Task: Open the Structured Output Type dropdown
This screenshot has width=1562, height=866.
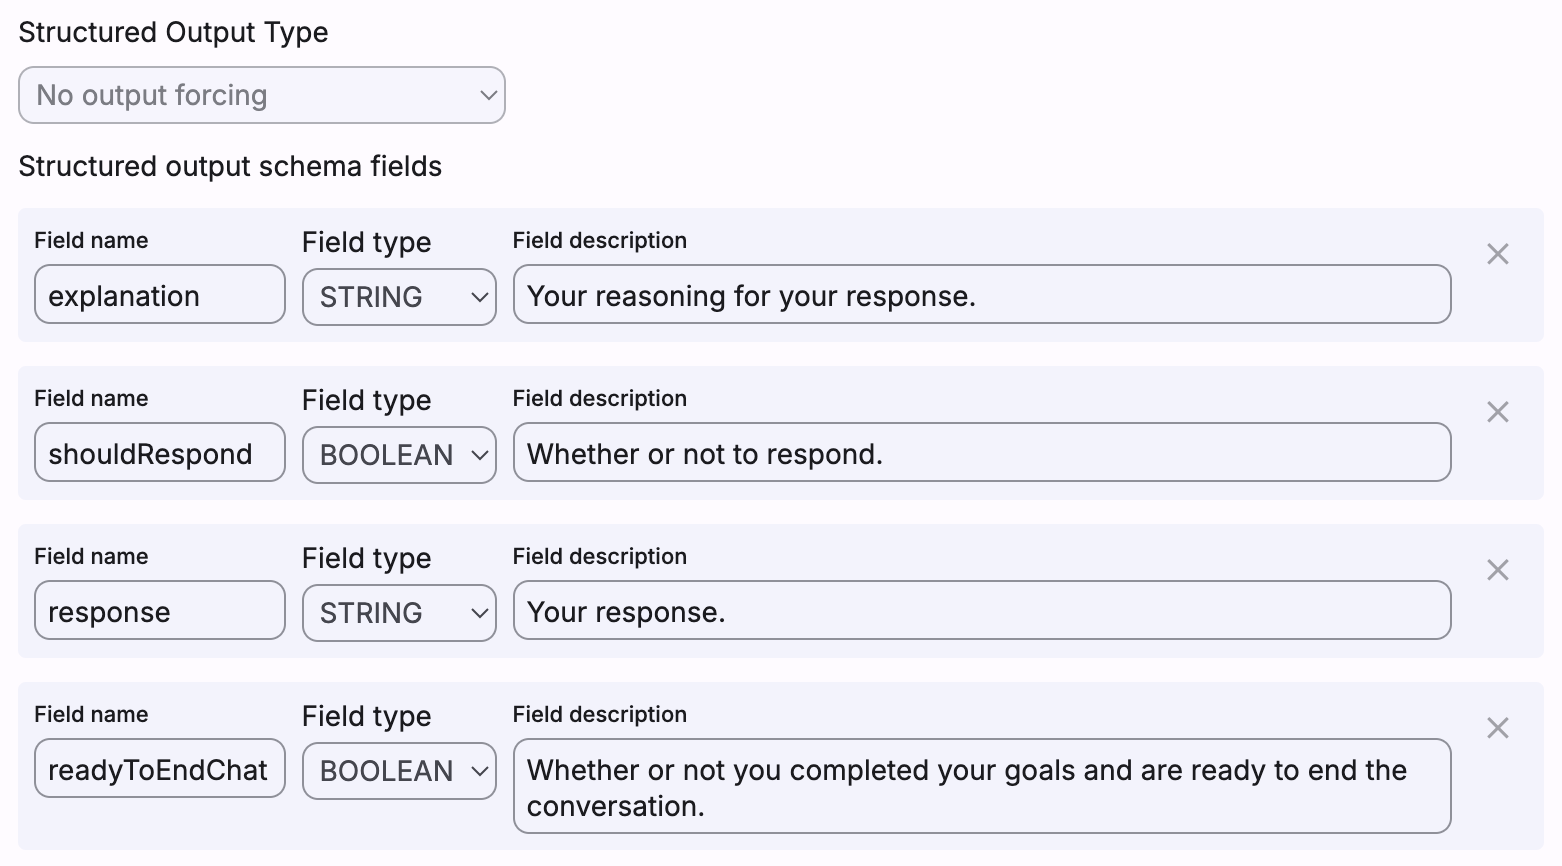Action: [261, 95]
